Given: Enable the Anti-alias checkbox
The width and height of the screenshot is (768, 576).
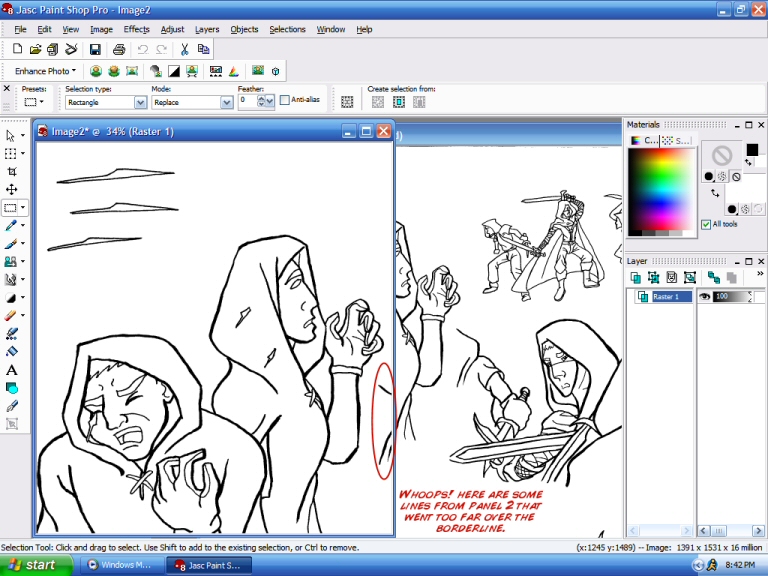Looking at the screenshot, I should pos(285,100).
